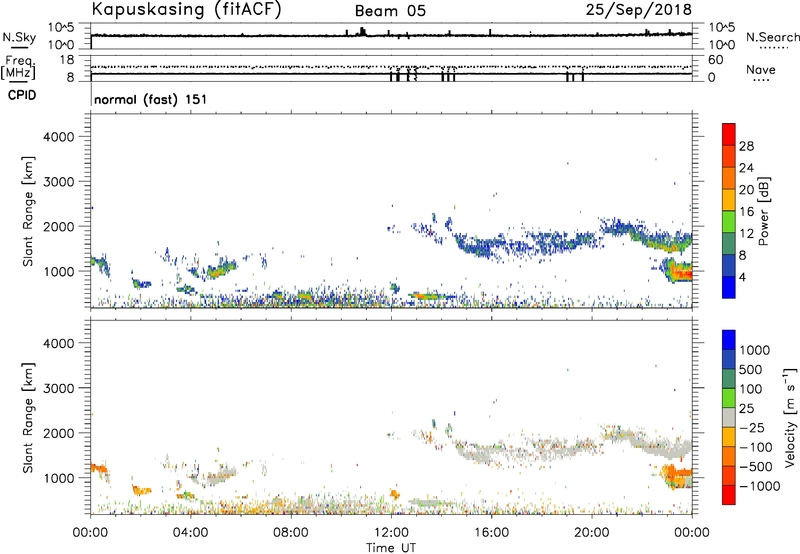
Task: Click the 'CPID' label
Action: [22, 95]
